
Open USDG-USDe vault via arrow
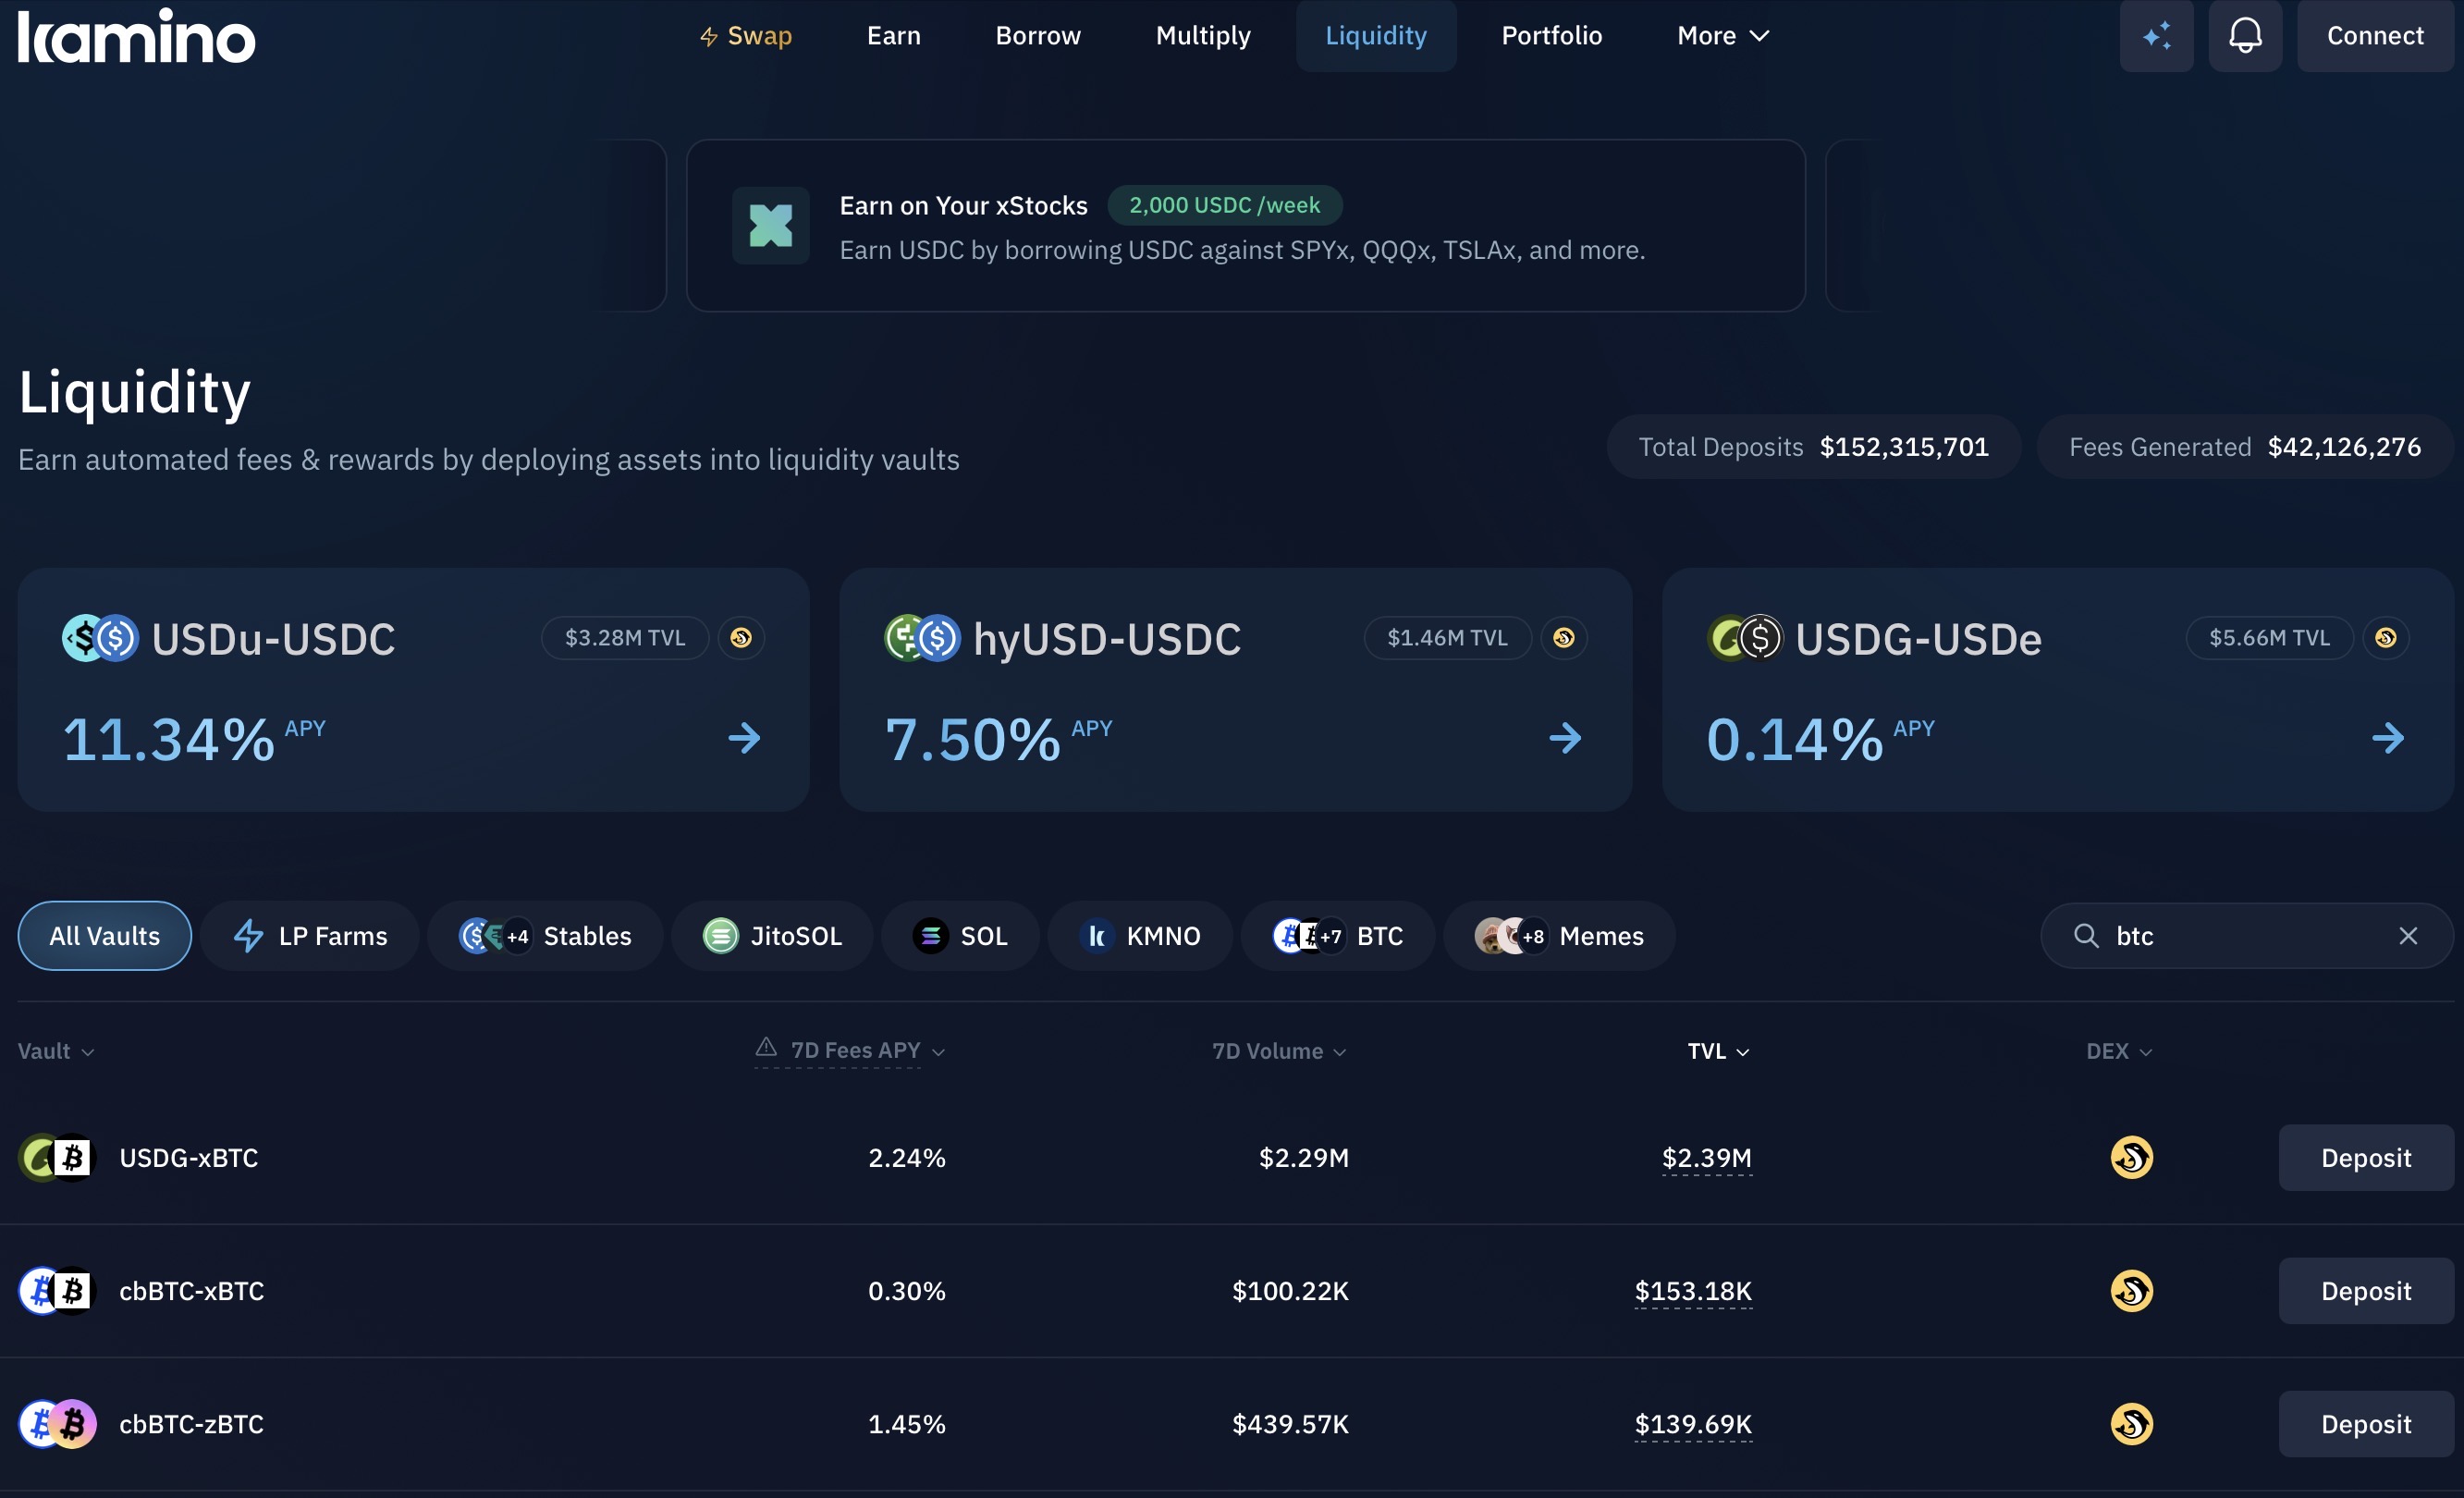coord(2388,739)
